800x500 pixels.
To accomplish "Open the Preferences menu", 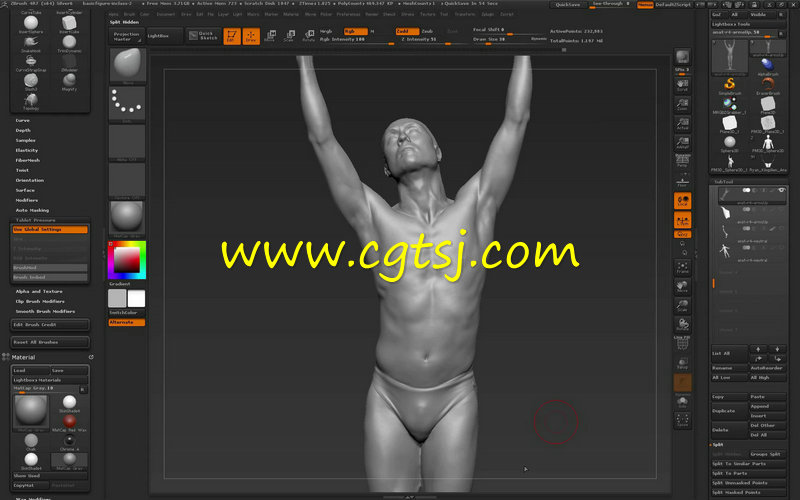I will point(348,14).
